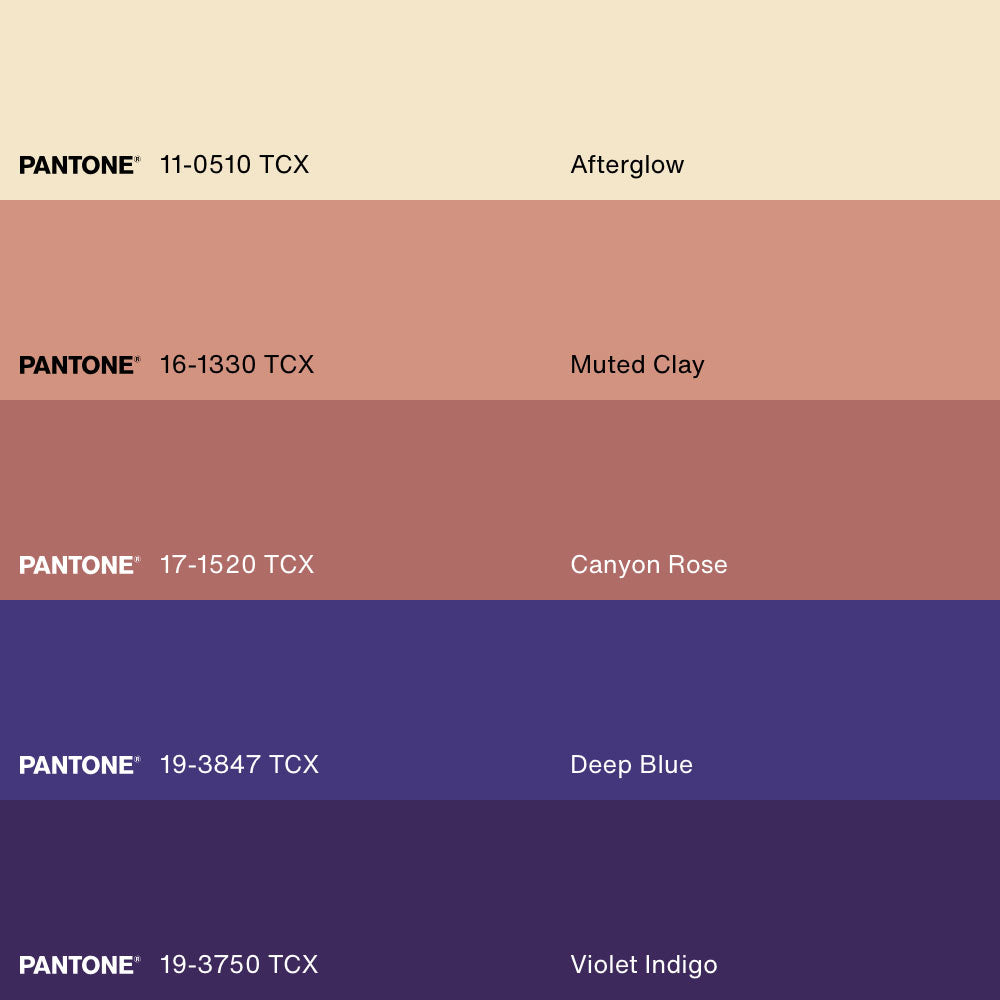This screenshot has height=1000, width=1000.
Task: Select the Deep Blue color name
Action: (x=631, y=765)
